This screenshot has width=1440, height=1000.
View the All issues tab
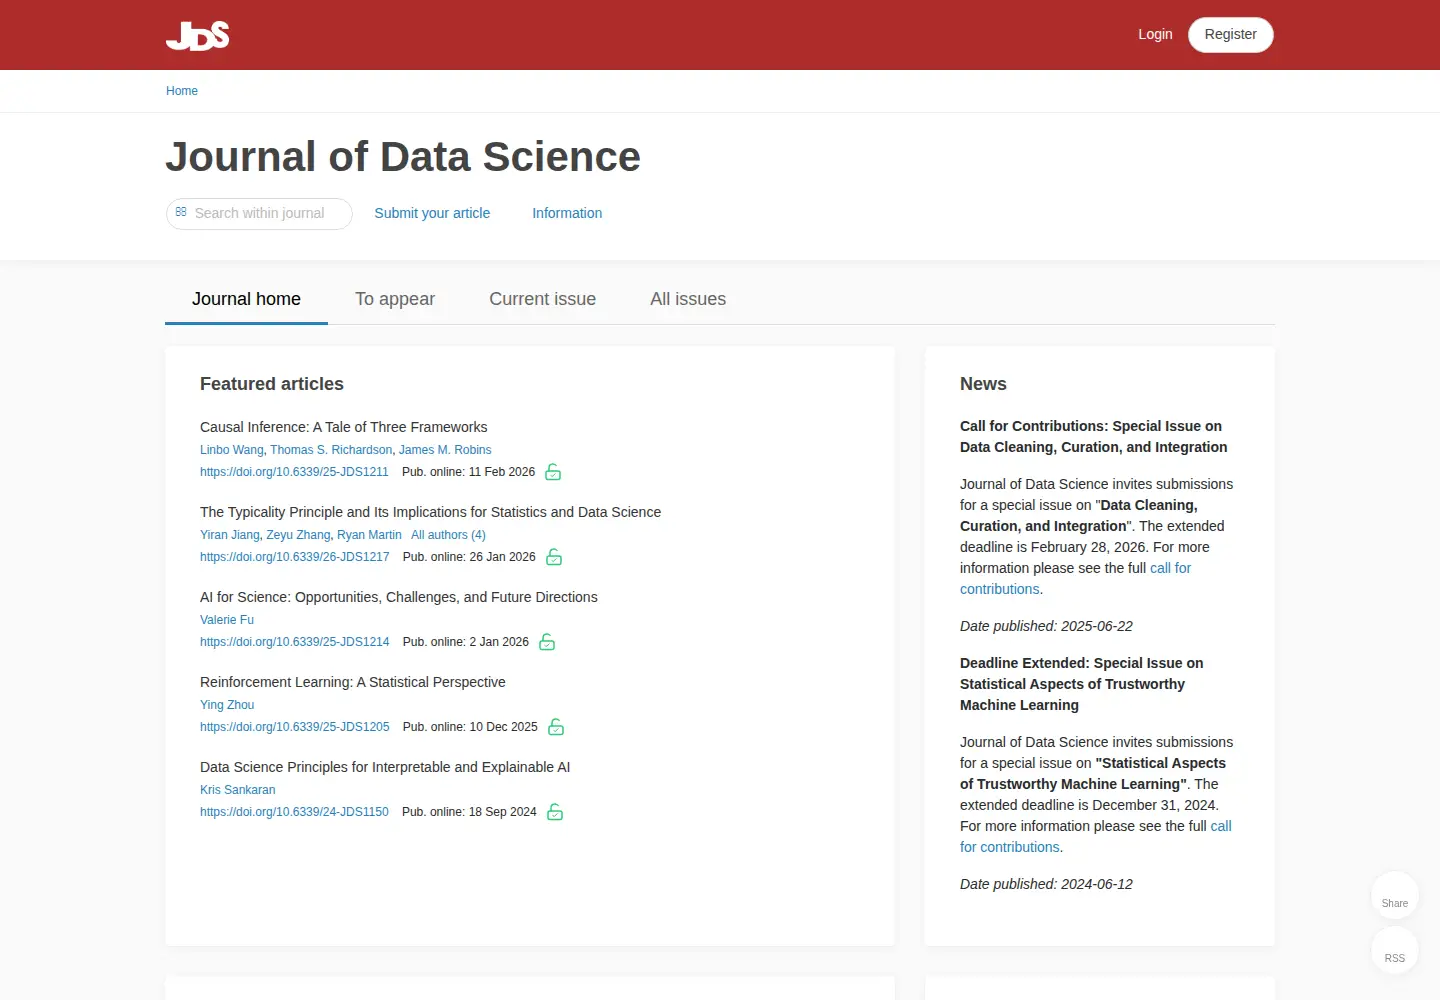coord(688,299)
